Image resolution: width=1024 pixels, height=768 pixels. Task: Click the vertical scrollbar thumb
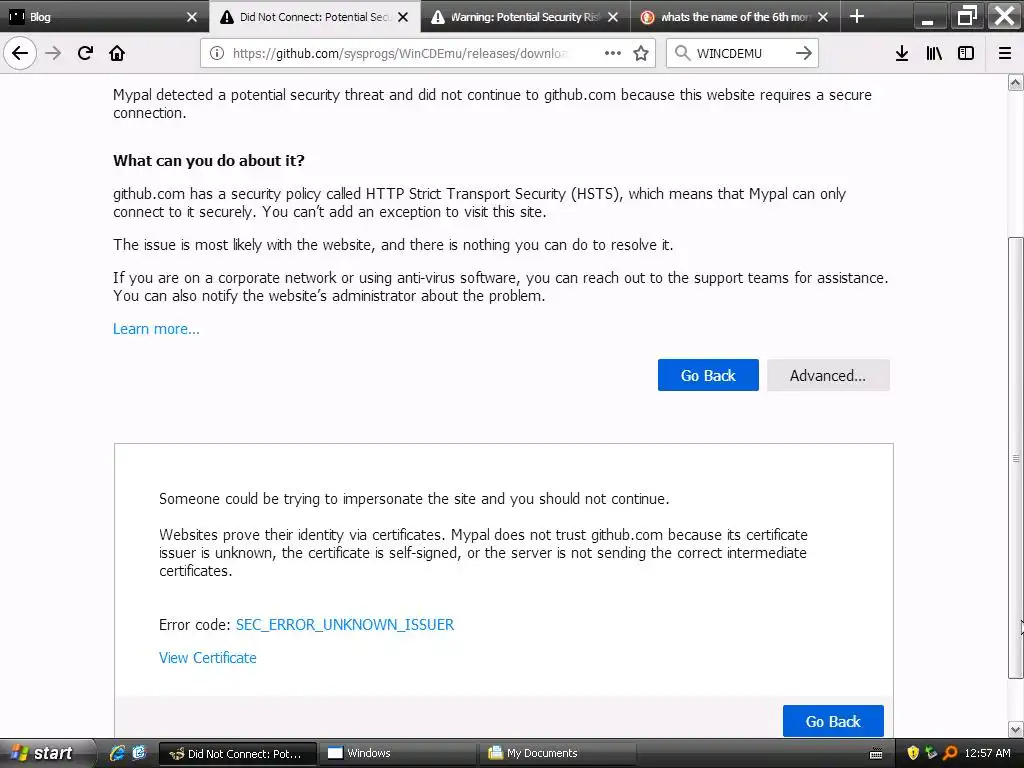point(1016,458)
